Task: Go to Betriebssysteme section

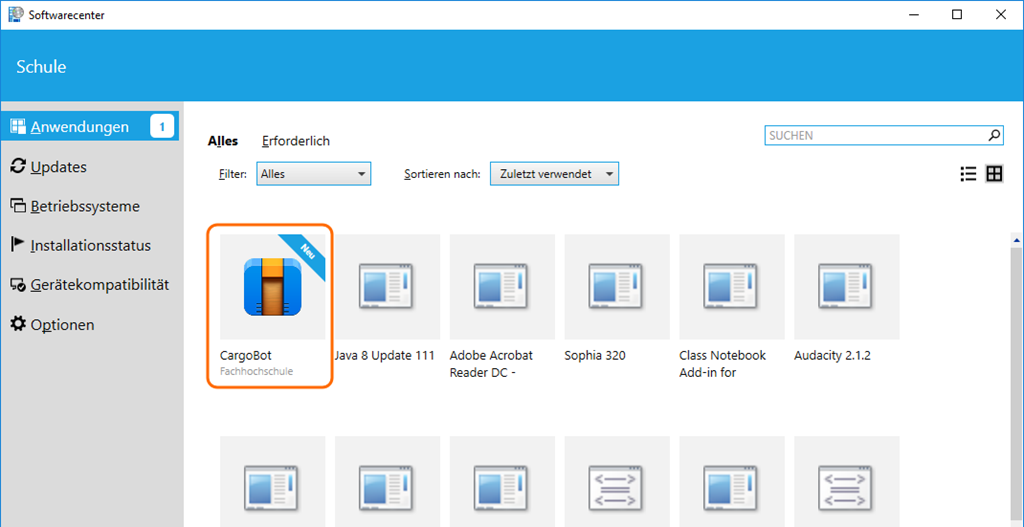Action: (x=84, y=206)
